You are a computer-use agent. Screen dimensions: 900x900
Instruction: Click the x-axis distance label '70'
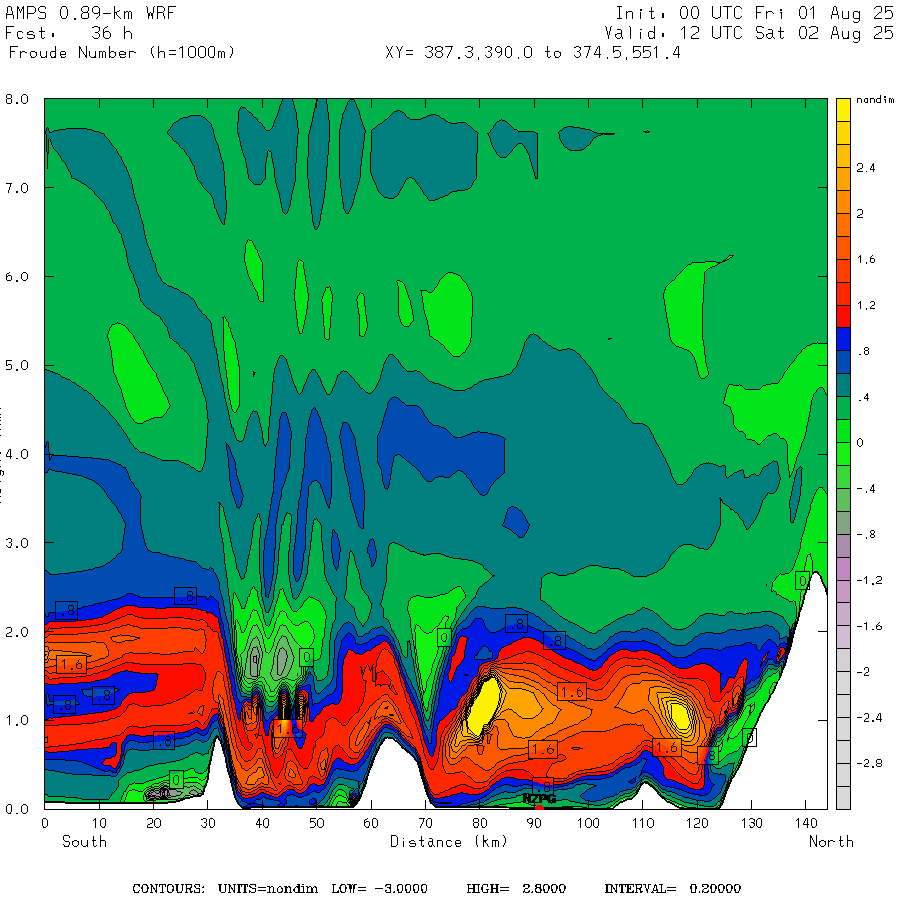(425, 824)
